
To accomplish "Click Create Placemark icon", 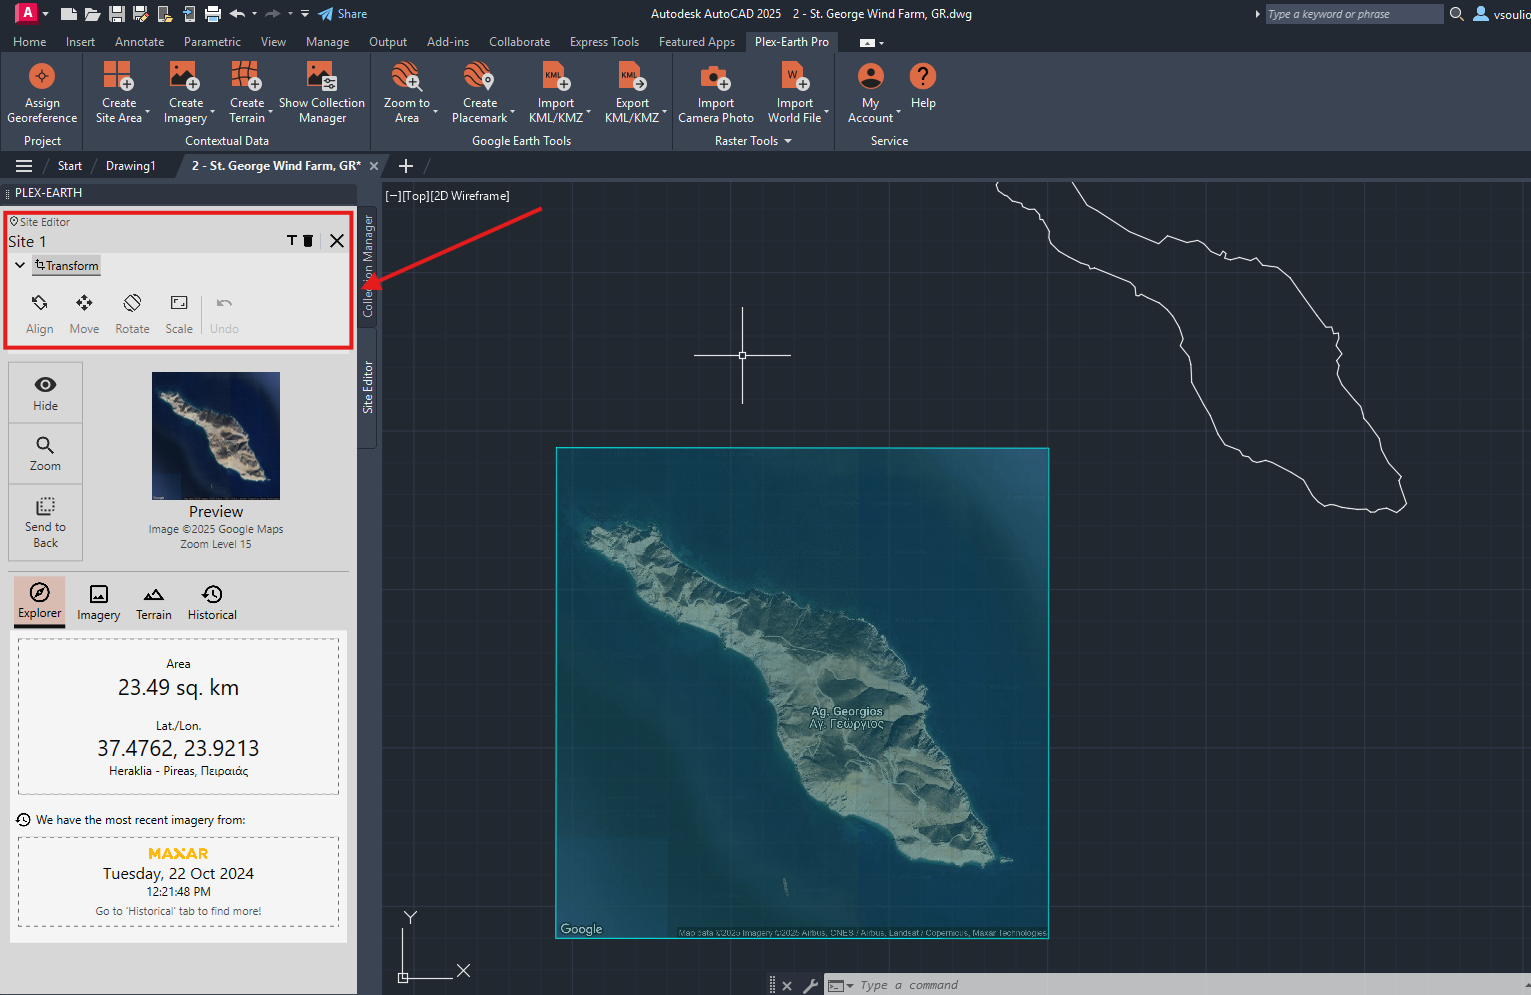I will click(x=479, y=77).
